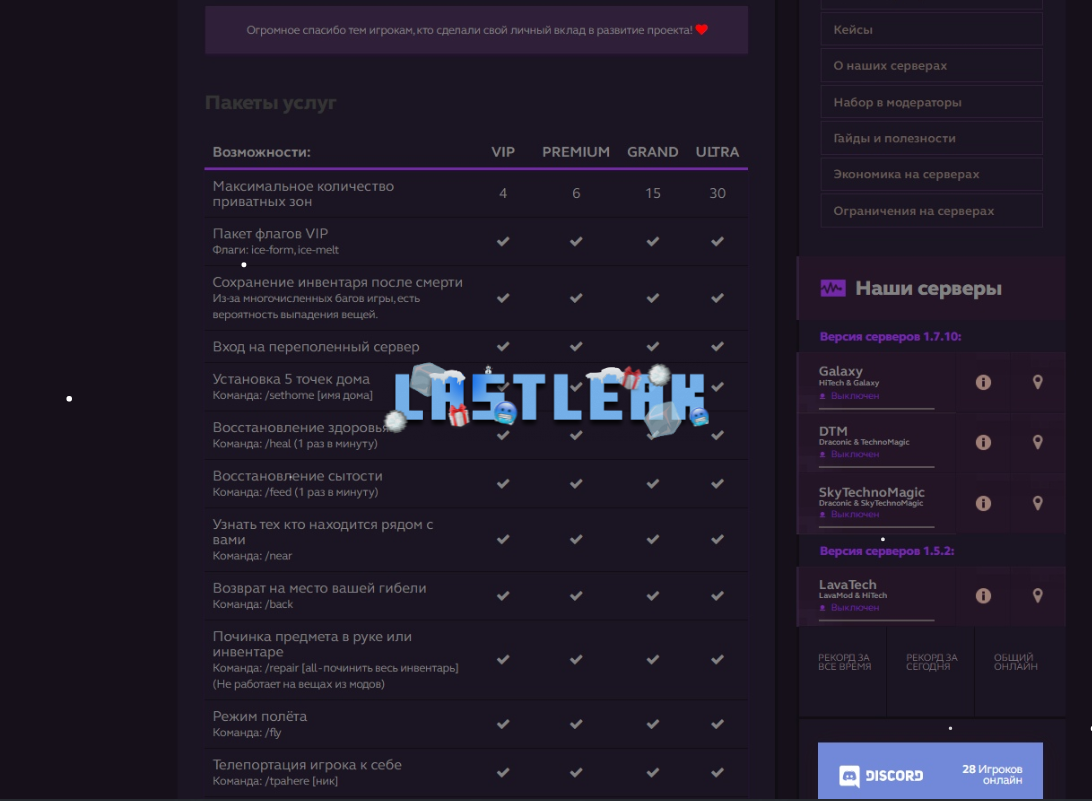Open info icon for LavaTech server
Screen dimensions: 1092x801
pos(983,596)
